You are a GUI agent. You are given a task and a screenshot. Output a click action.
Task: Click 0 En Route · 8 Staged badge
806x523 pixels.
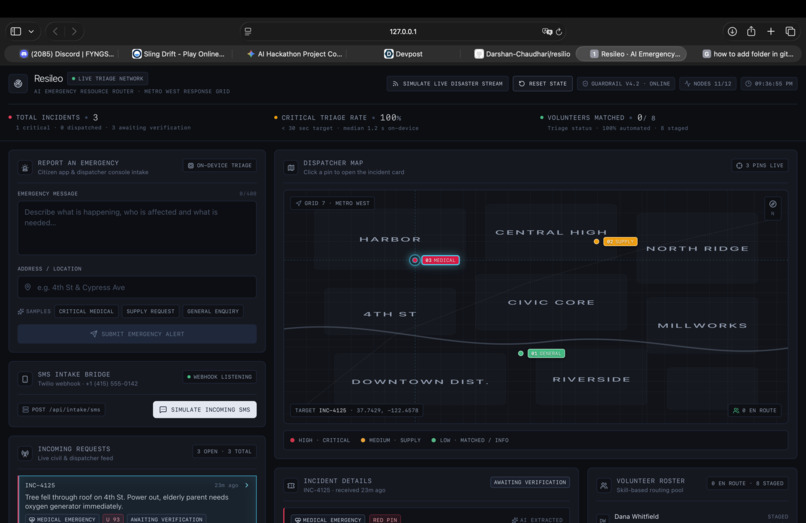click(747, 483)
